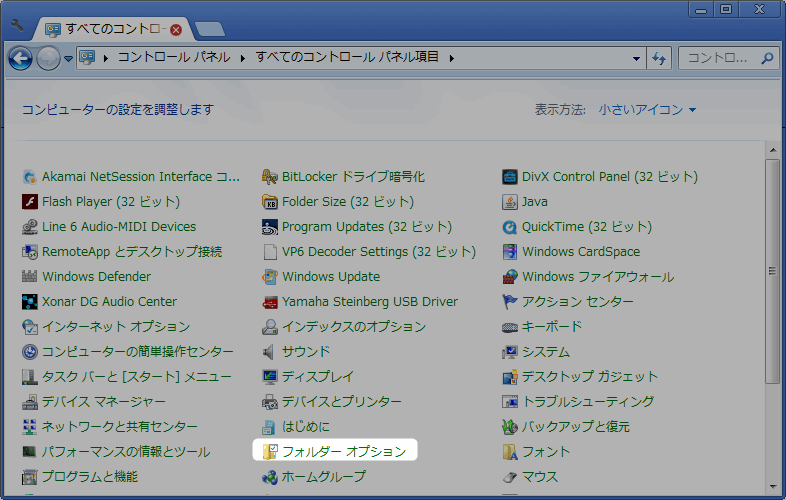Click the Forward navigation button
This screenshot has width=786, height=500.
tap(49, 59)
